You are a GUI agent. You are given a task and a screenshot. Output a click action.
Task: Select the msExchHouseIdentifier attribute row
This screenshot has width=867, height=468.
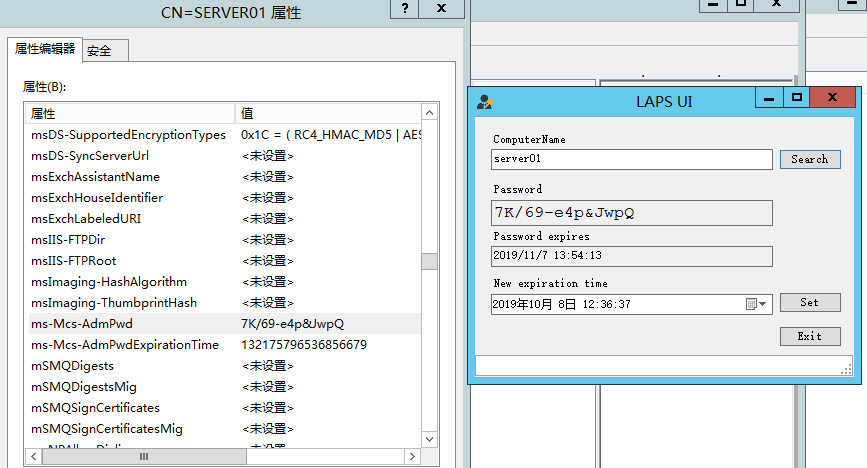click(223, 198)
